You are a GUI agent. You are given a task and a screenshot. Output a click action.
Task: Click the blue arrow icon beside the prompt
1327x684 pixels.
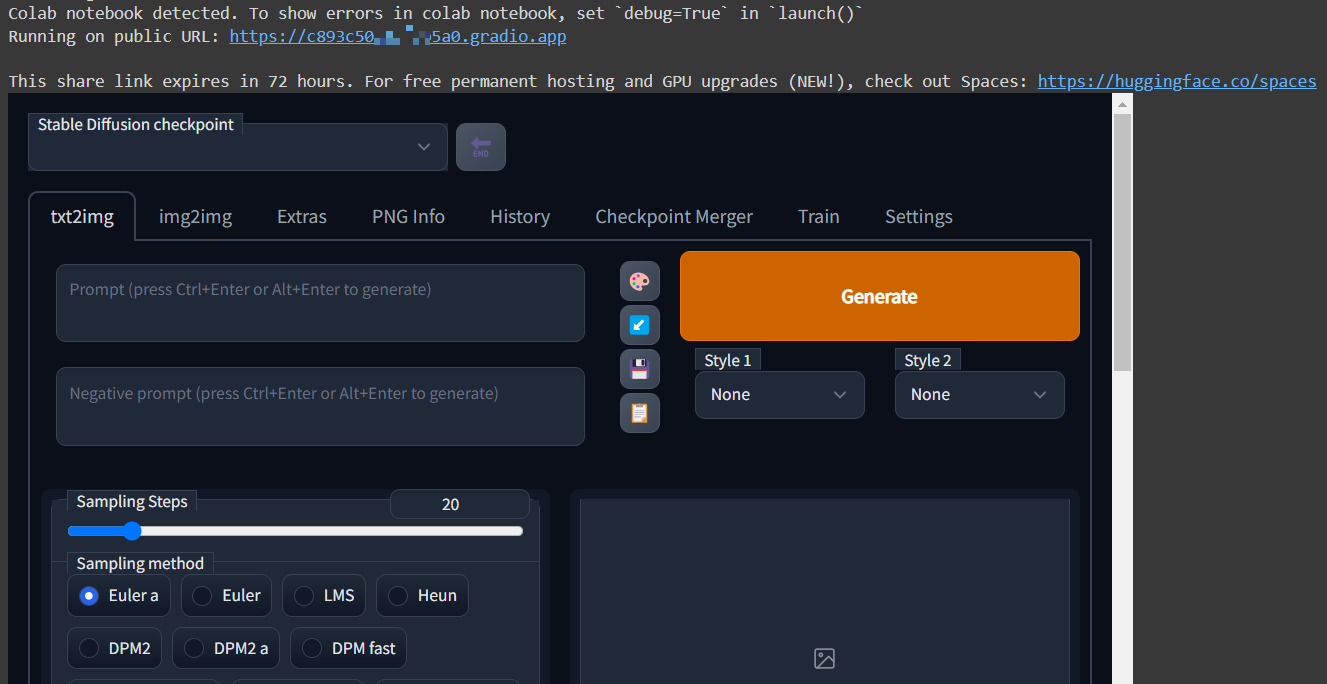tap(639, 325)
